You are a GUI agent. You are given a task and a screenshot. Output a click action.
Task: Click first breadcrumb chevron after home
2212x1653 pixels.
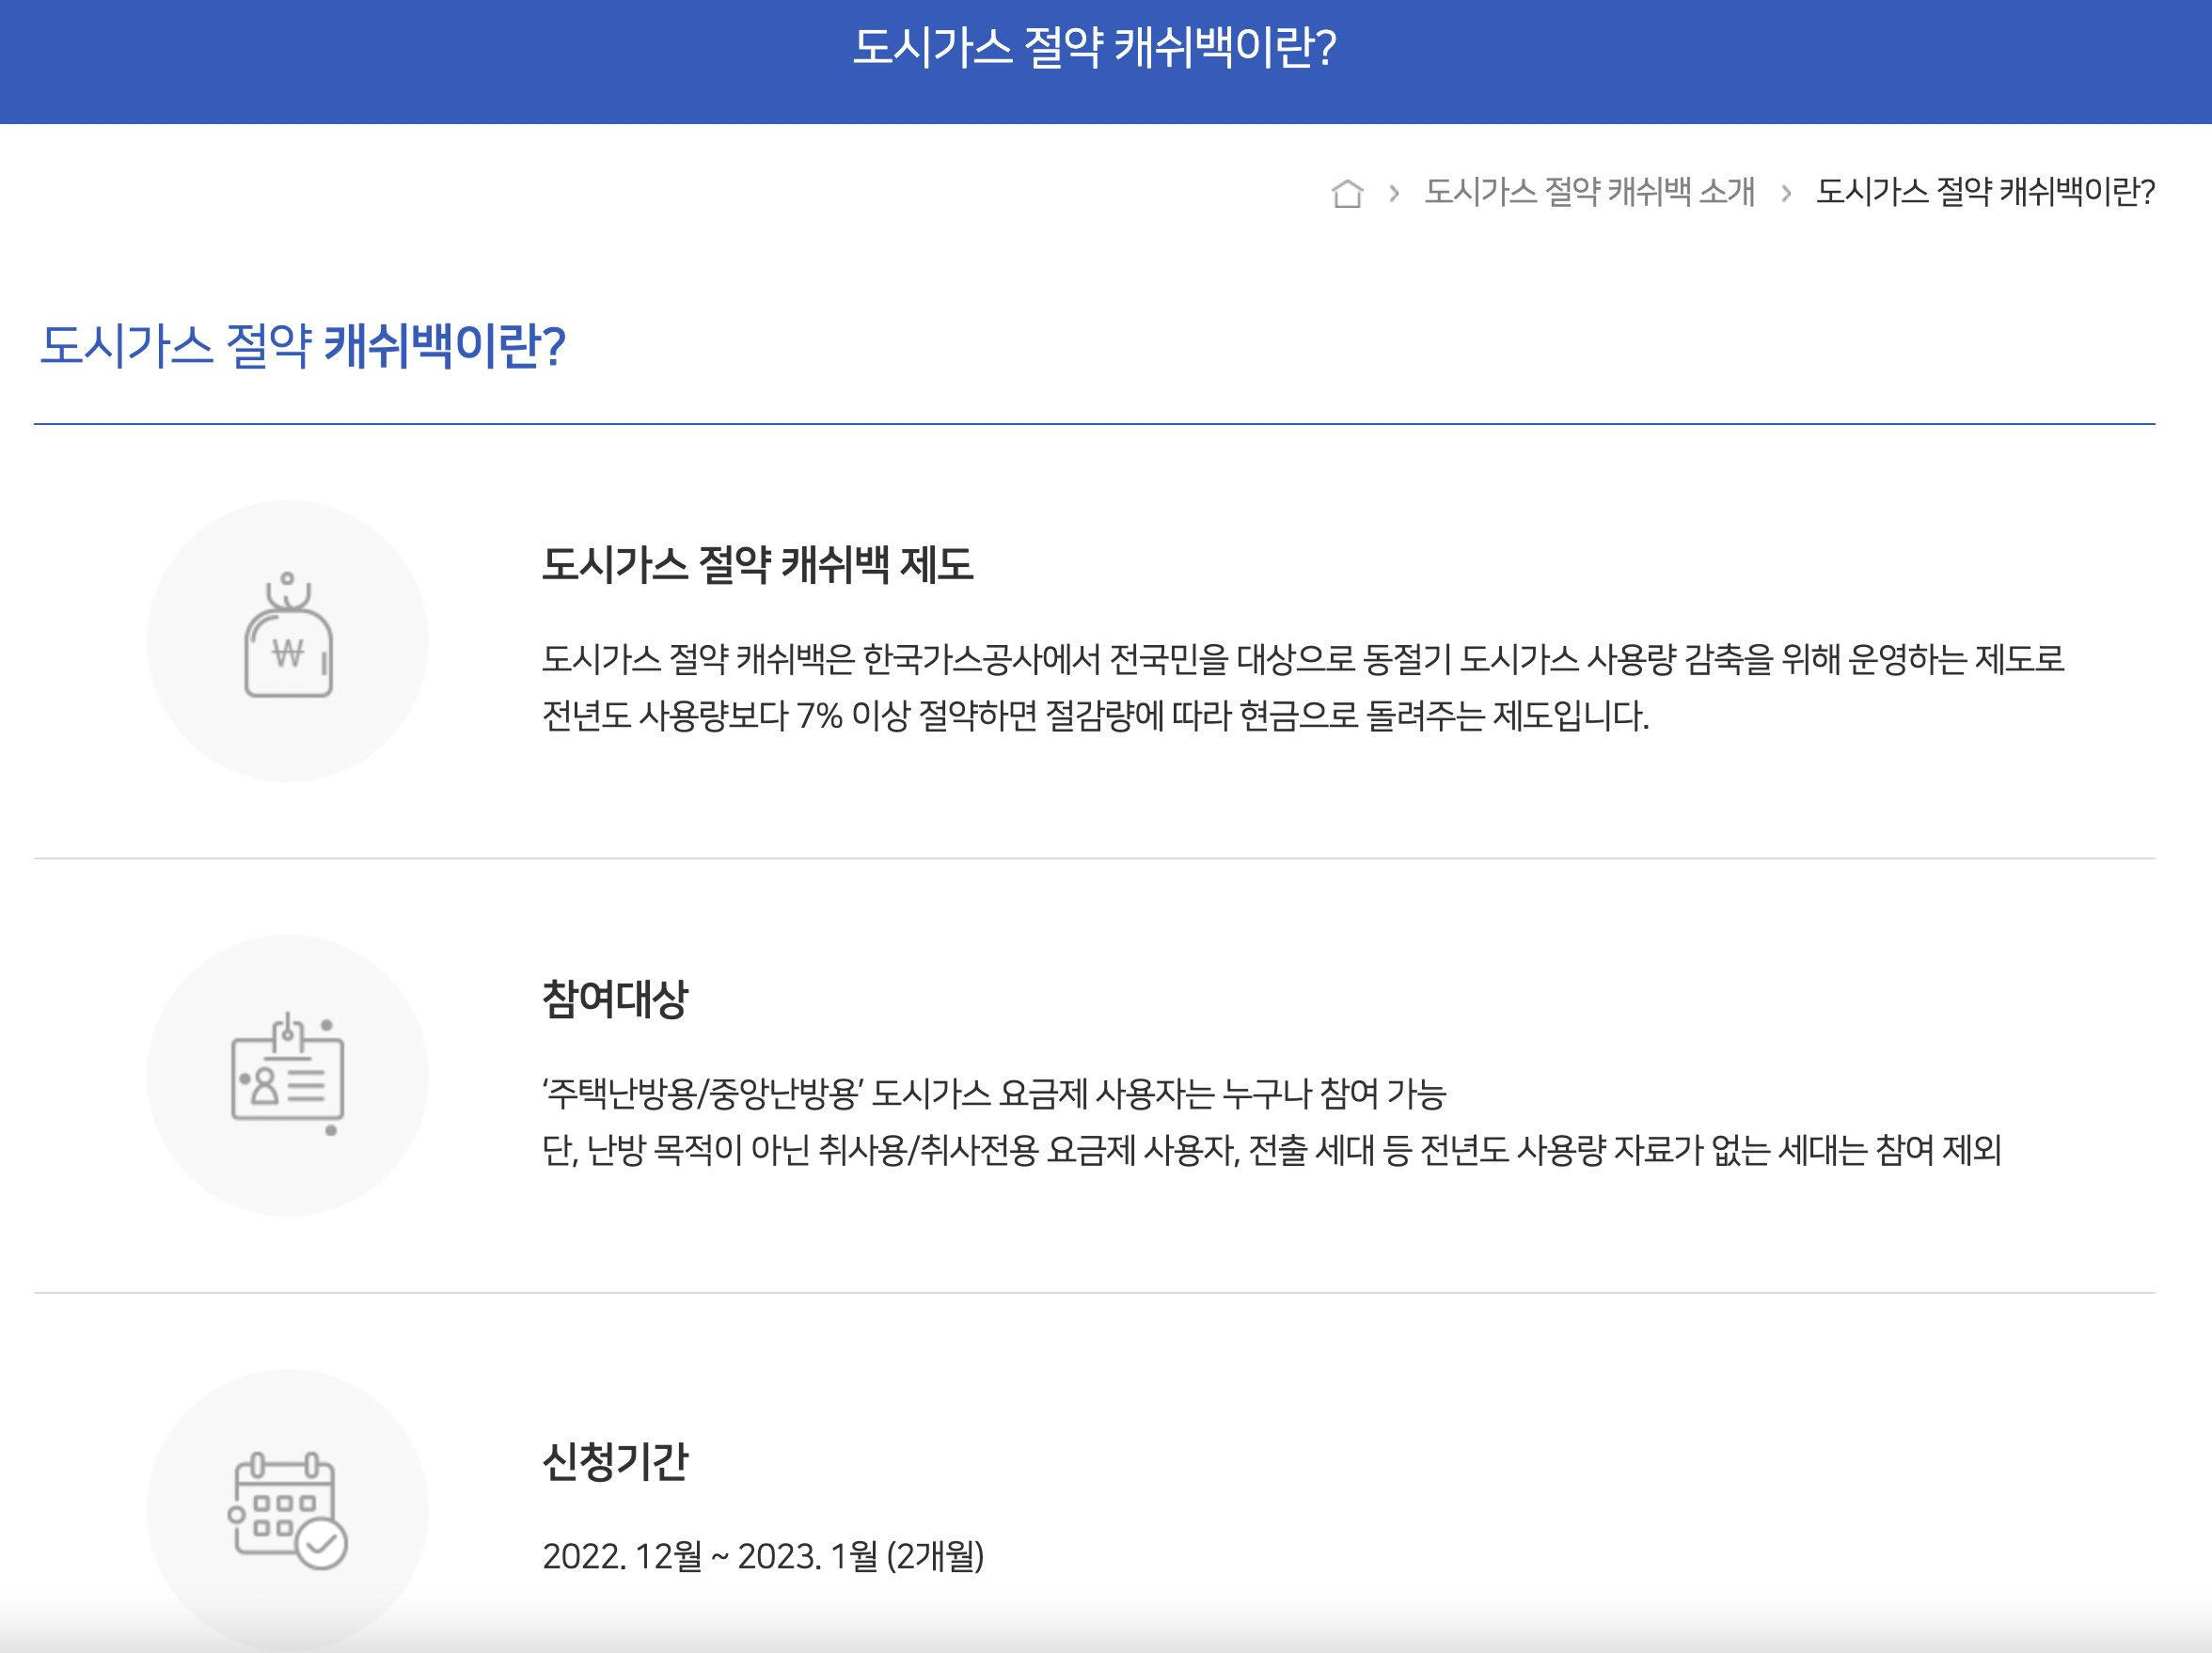(1394, 192)
